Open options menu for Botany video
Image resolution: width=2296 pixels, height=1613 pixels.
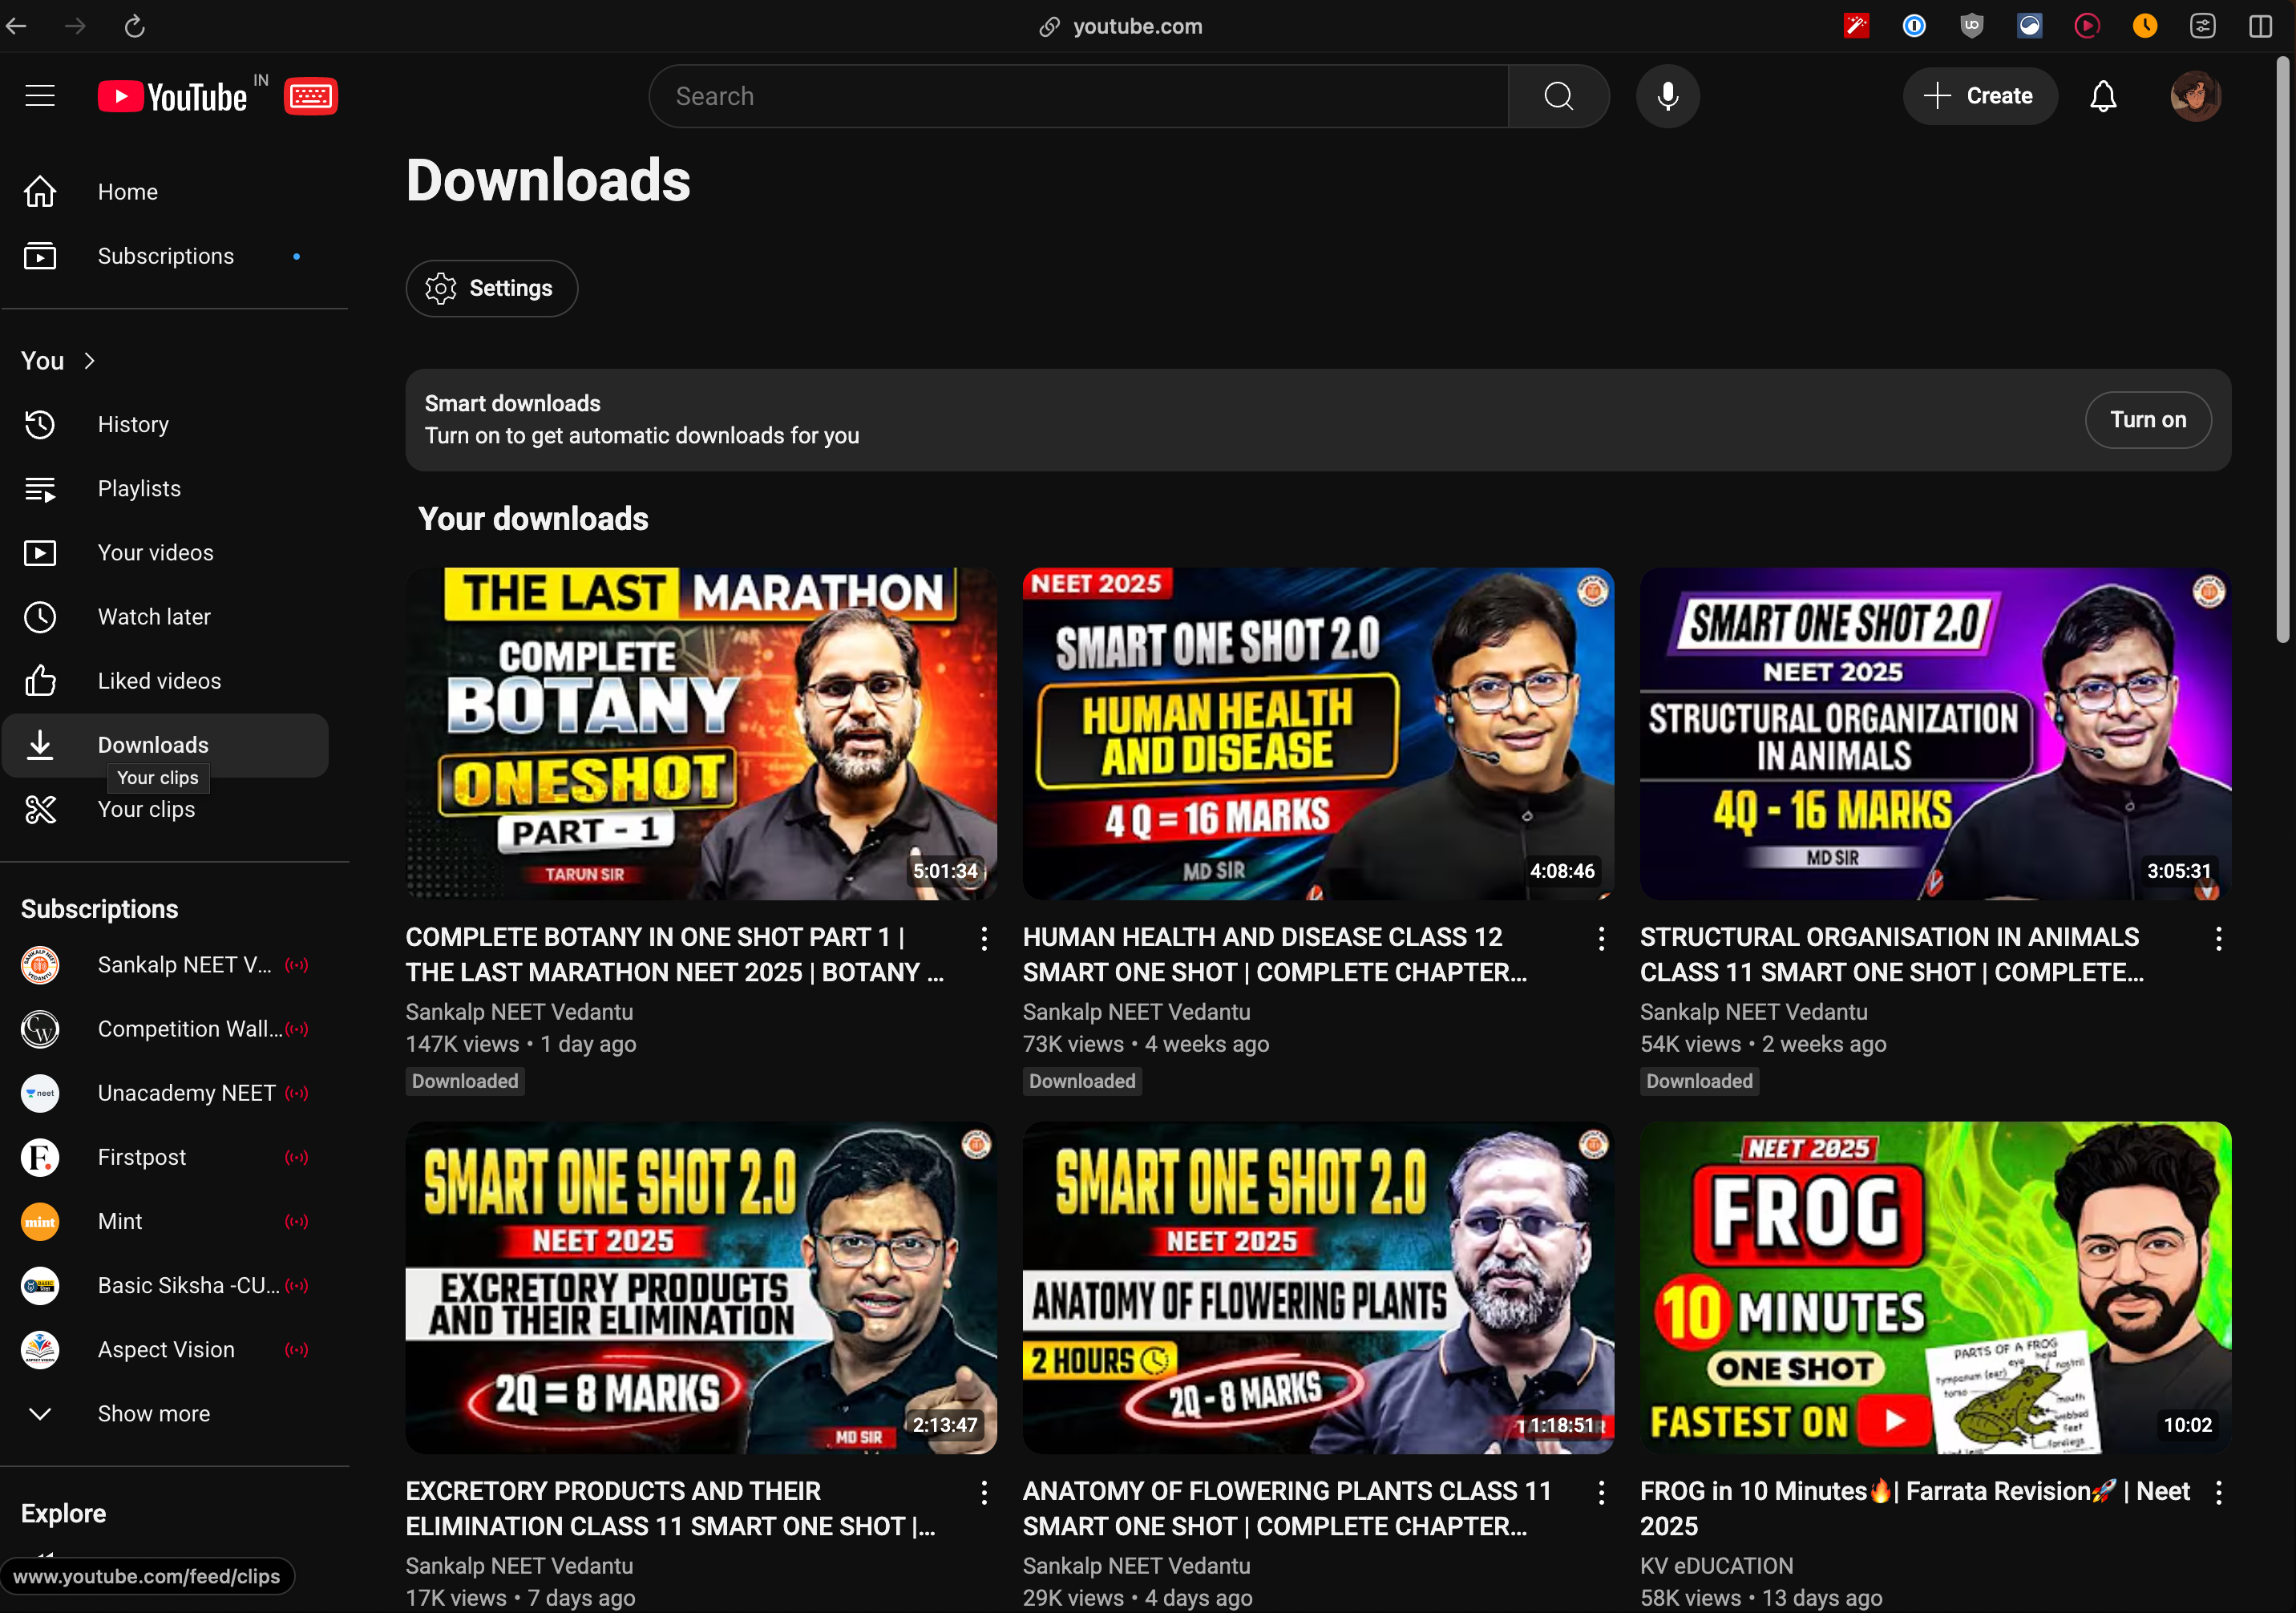[984, 938]
